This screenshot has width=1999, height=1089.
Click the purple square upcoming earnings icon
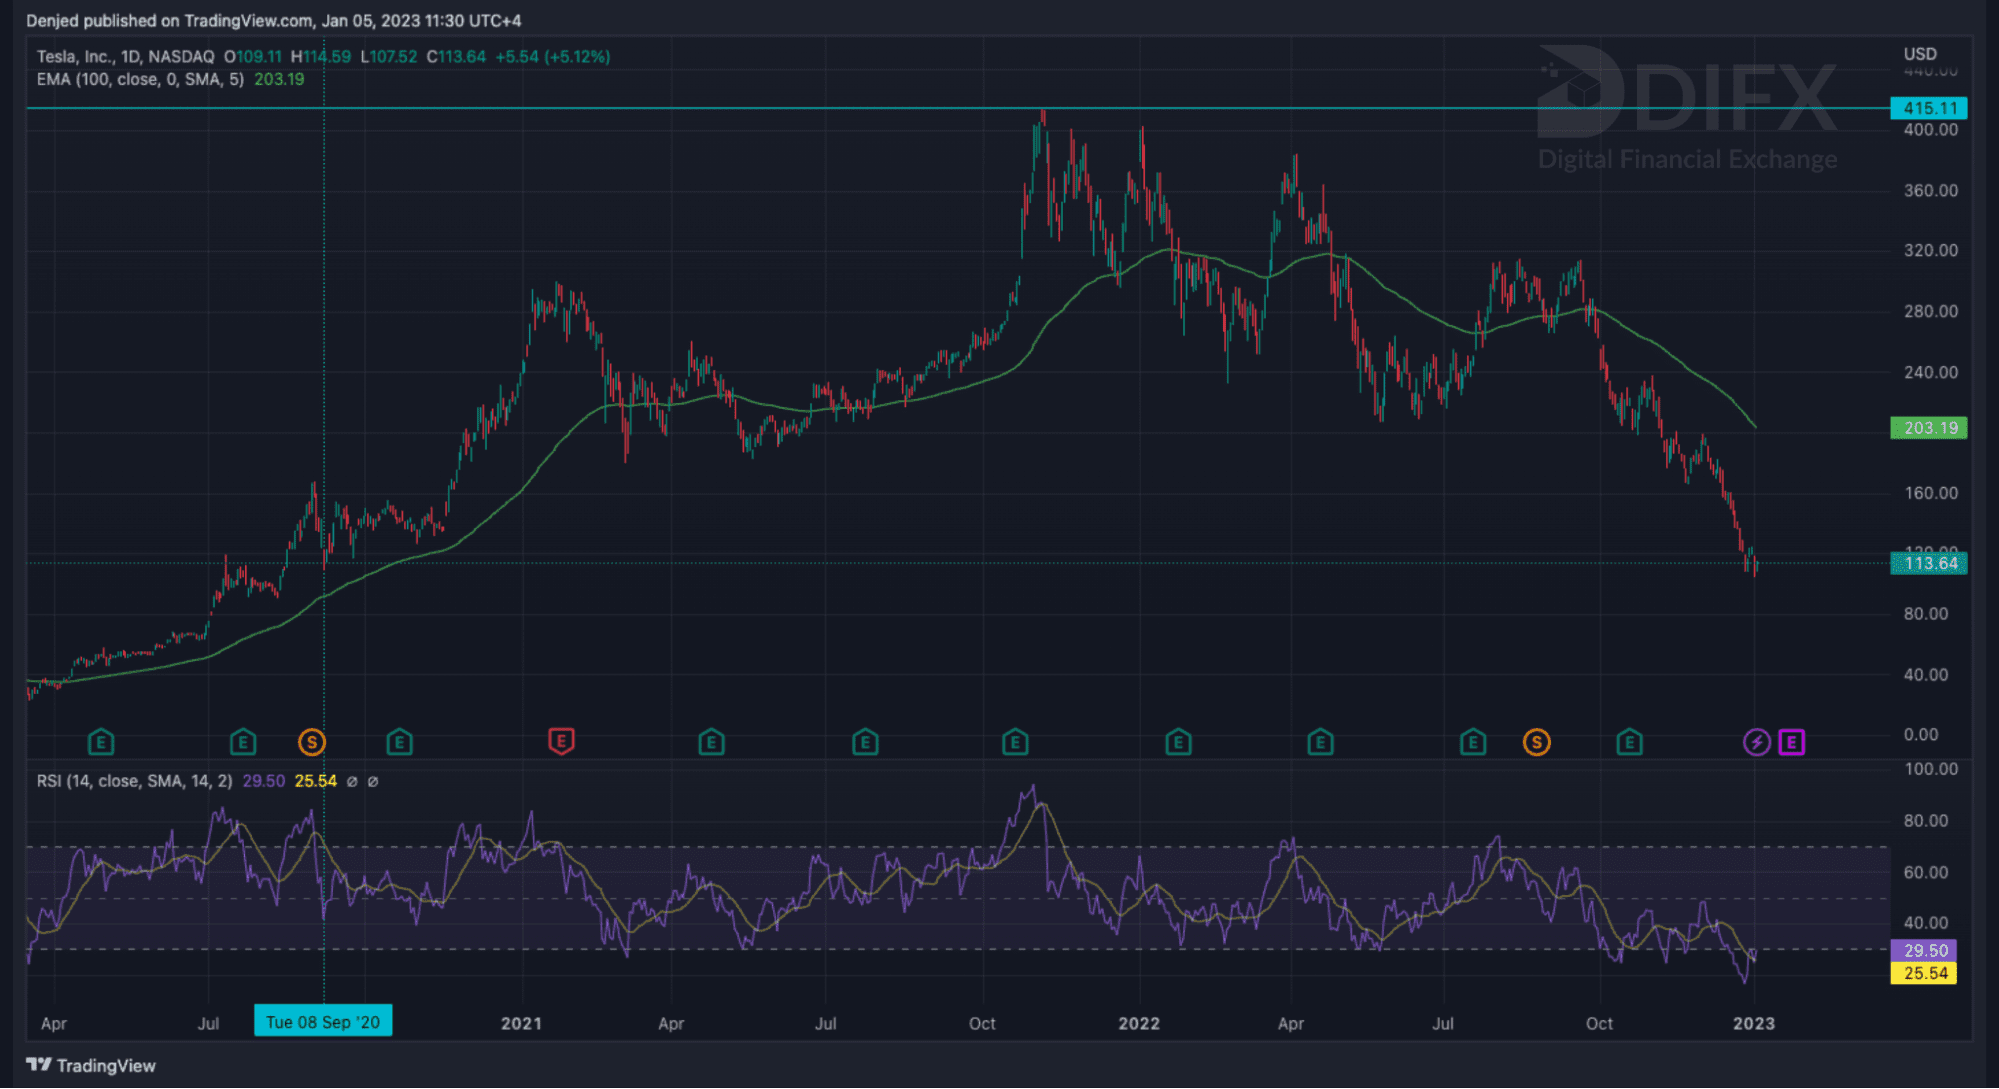tap(1791, 742)
